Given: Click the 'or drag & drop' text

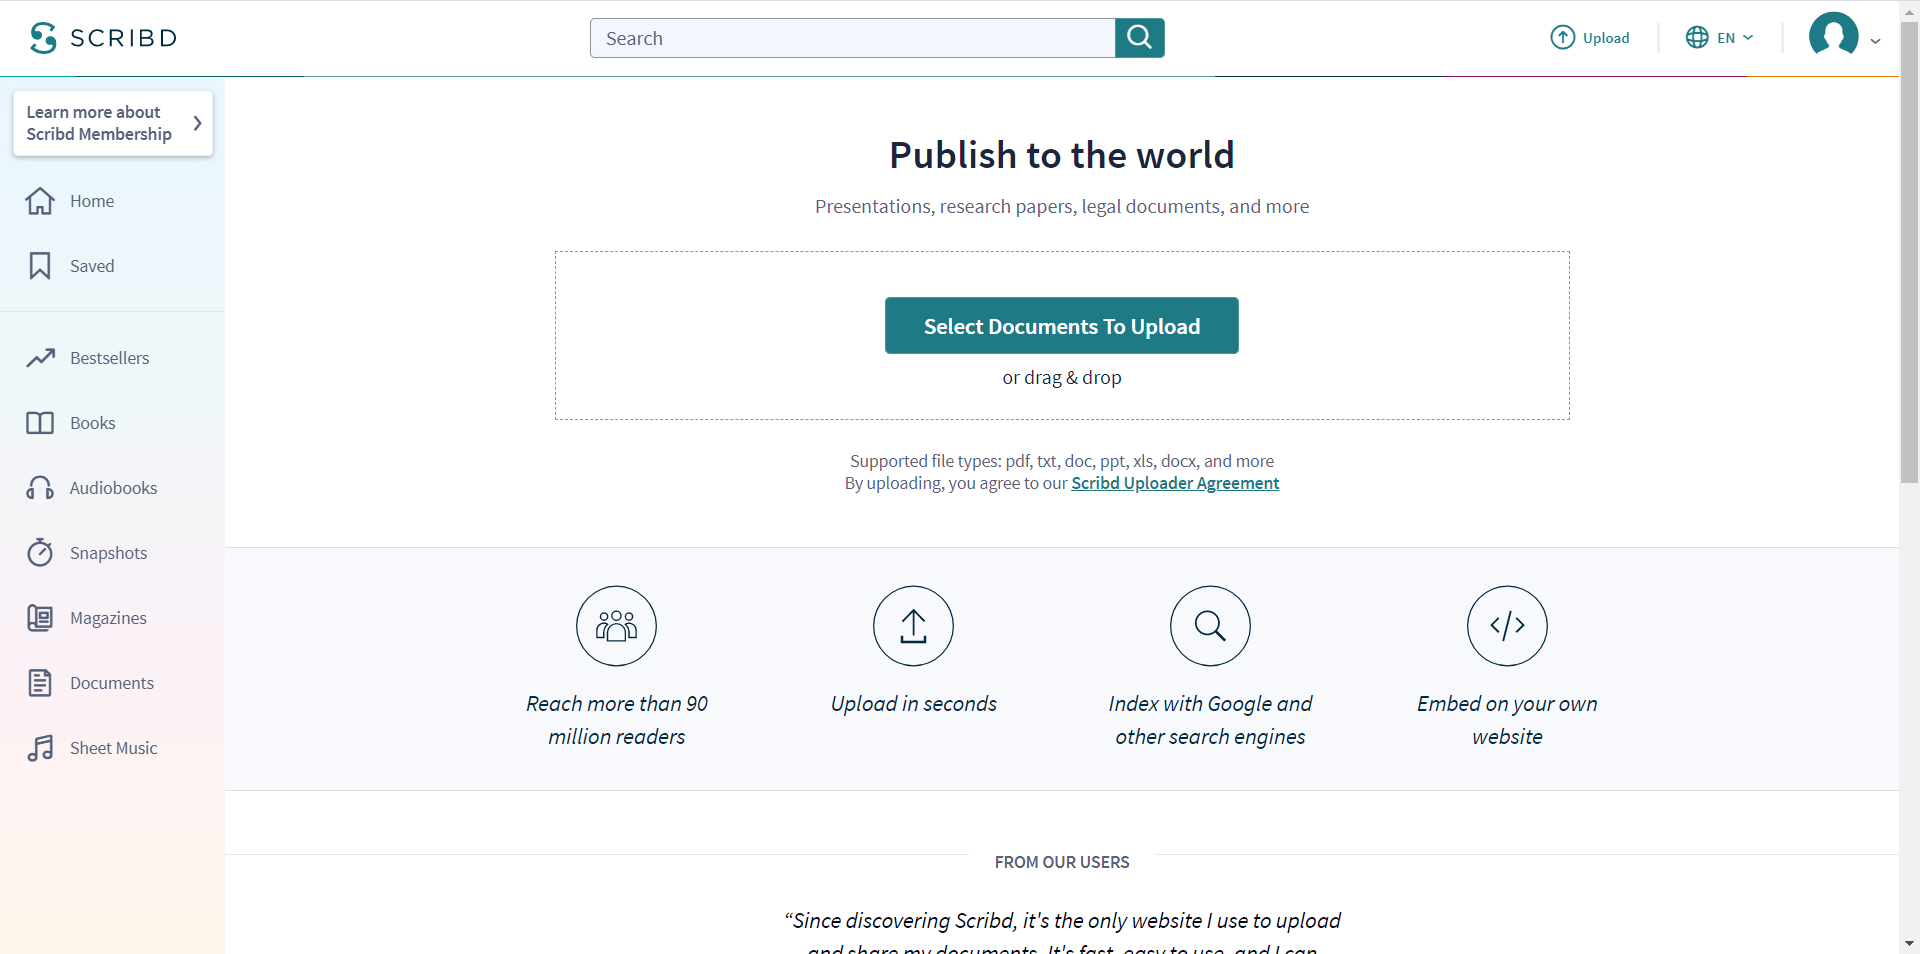Looking at the screenshot, I should click(x=1062, y=378).
